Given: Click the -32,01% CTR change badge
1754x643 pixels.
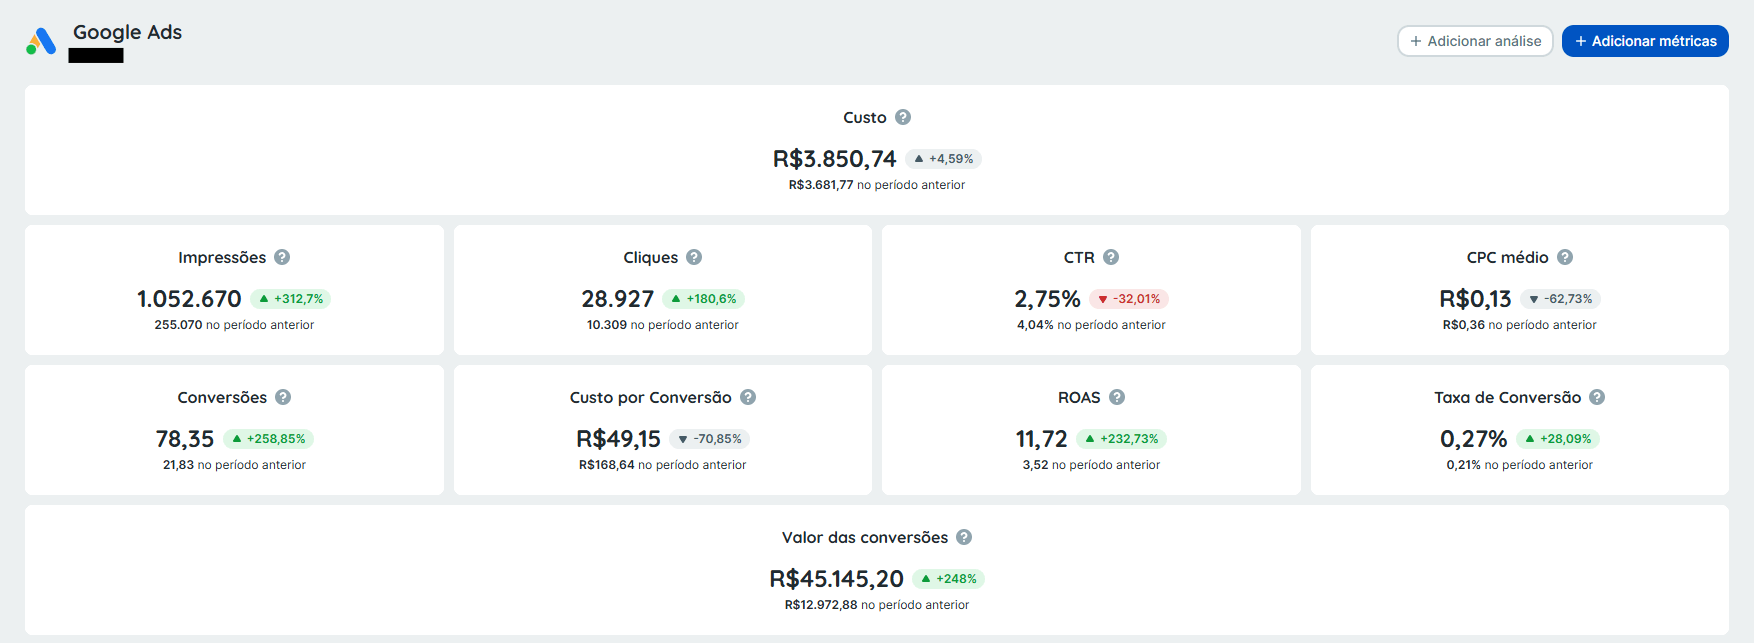Looking at the screenshot, I should pos(1129,299).
